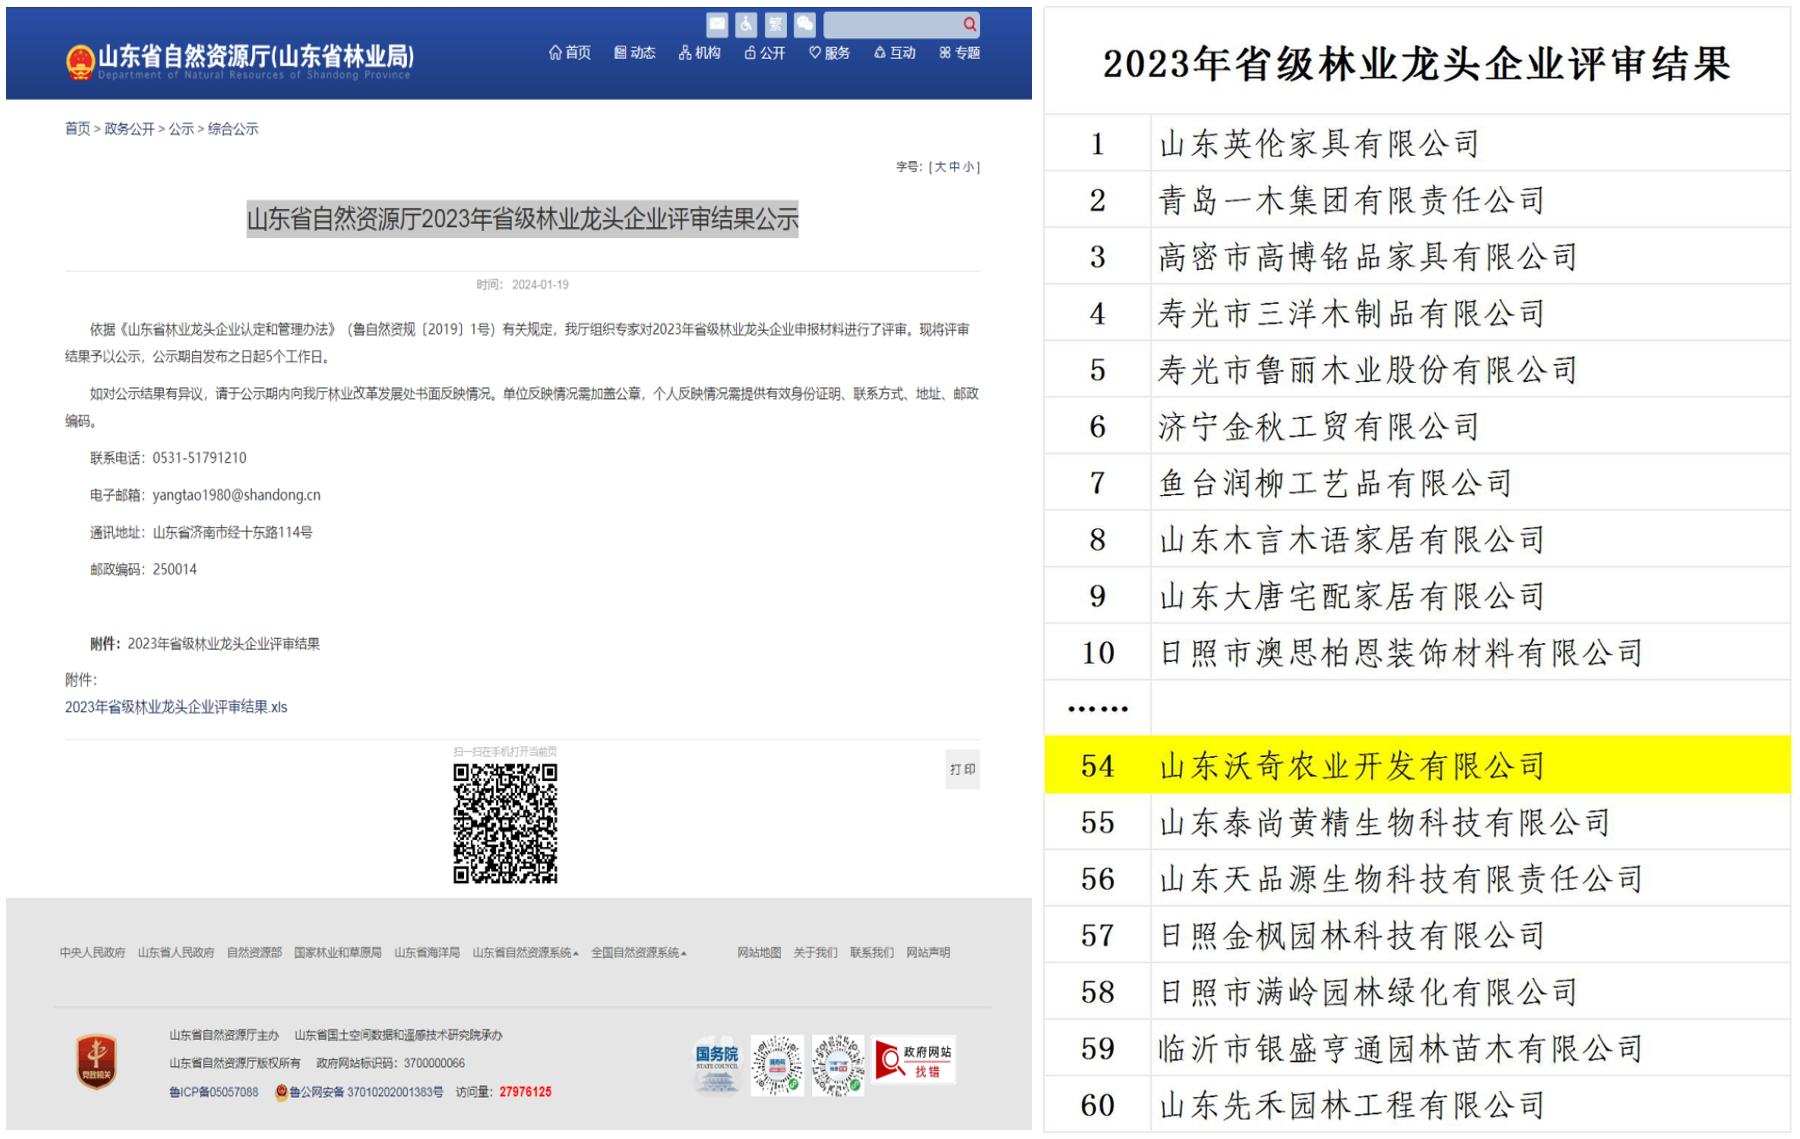Open the 互动 nav menu item
This screenshot has width=1800, height=1139.
pyautogui.click(x=895, y=52)
